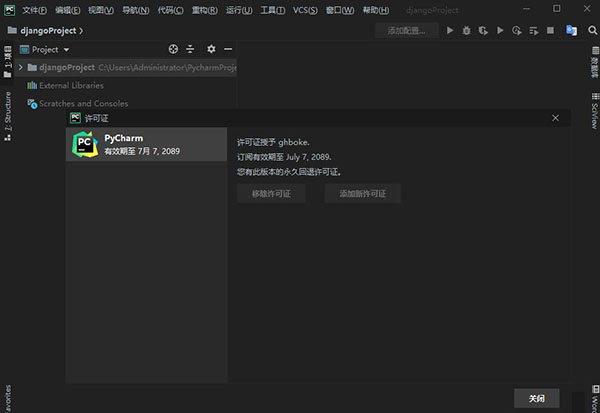Viewport: 600px width, 413px height.
Task: Maximize the PyCharm window
Action: pos(557,9)
